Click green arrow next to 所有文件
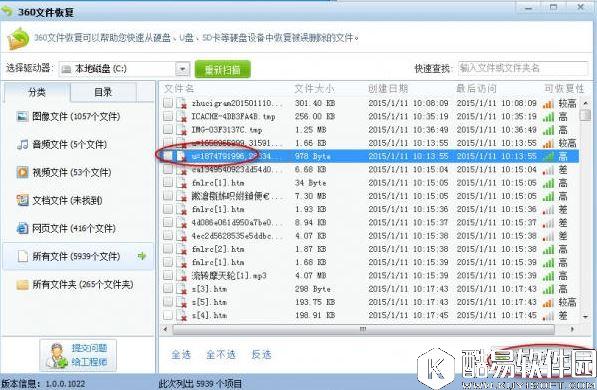This screenshot has width=597, height=390. 142,256
